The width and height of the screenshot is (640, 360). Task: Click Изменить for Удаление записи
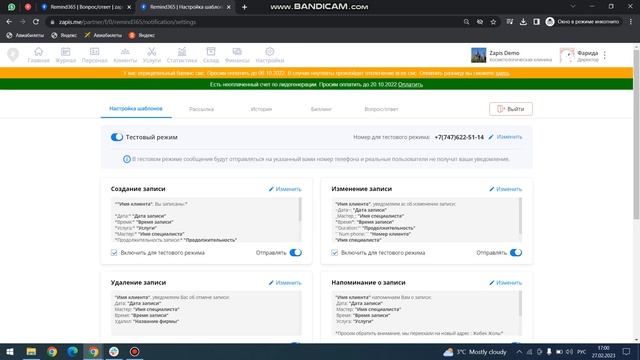pyautogui.click(x=285, y=282)
